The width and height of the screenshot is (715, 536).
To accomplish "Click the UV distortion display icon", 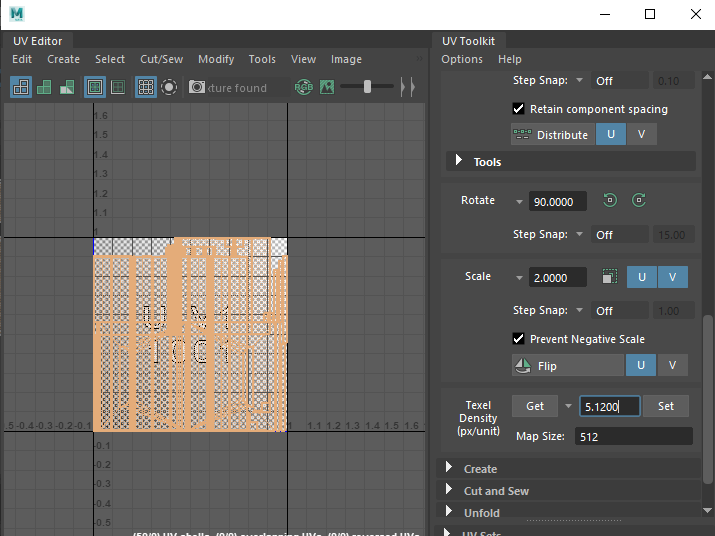I will [67, 87].
